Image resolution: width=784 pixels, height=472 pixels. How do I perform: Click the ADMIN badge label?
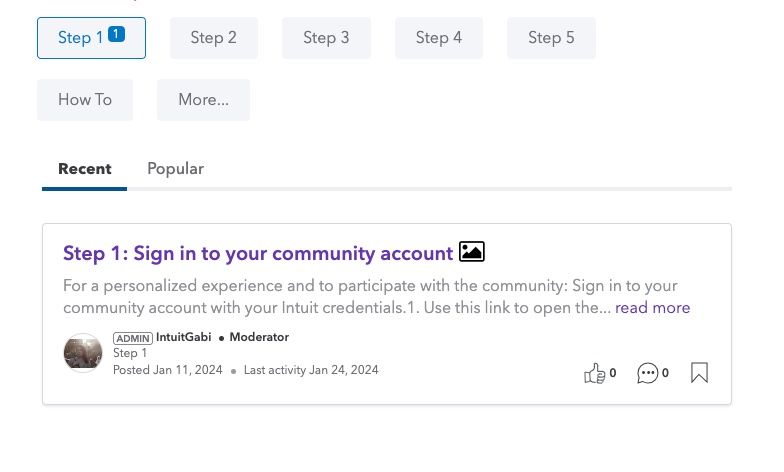coord(132,338)
